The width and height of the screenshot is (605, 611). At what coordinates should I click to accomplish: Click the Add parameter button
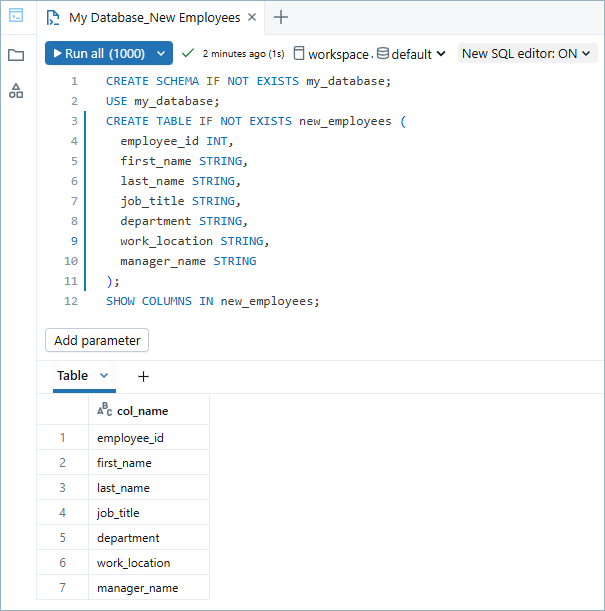97,340
